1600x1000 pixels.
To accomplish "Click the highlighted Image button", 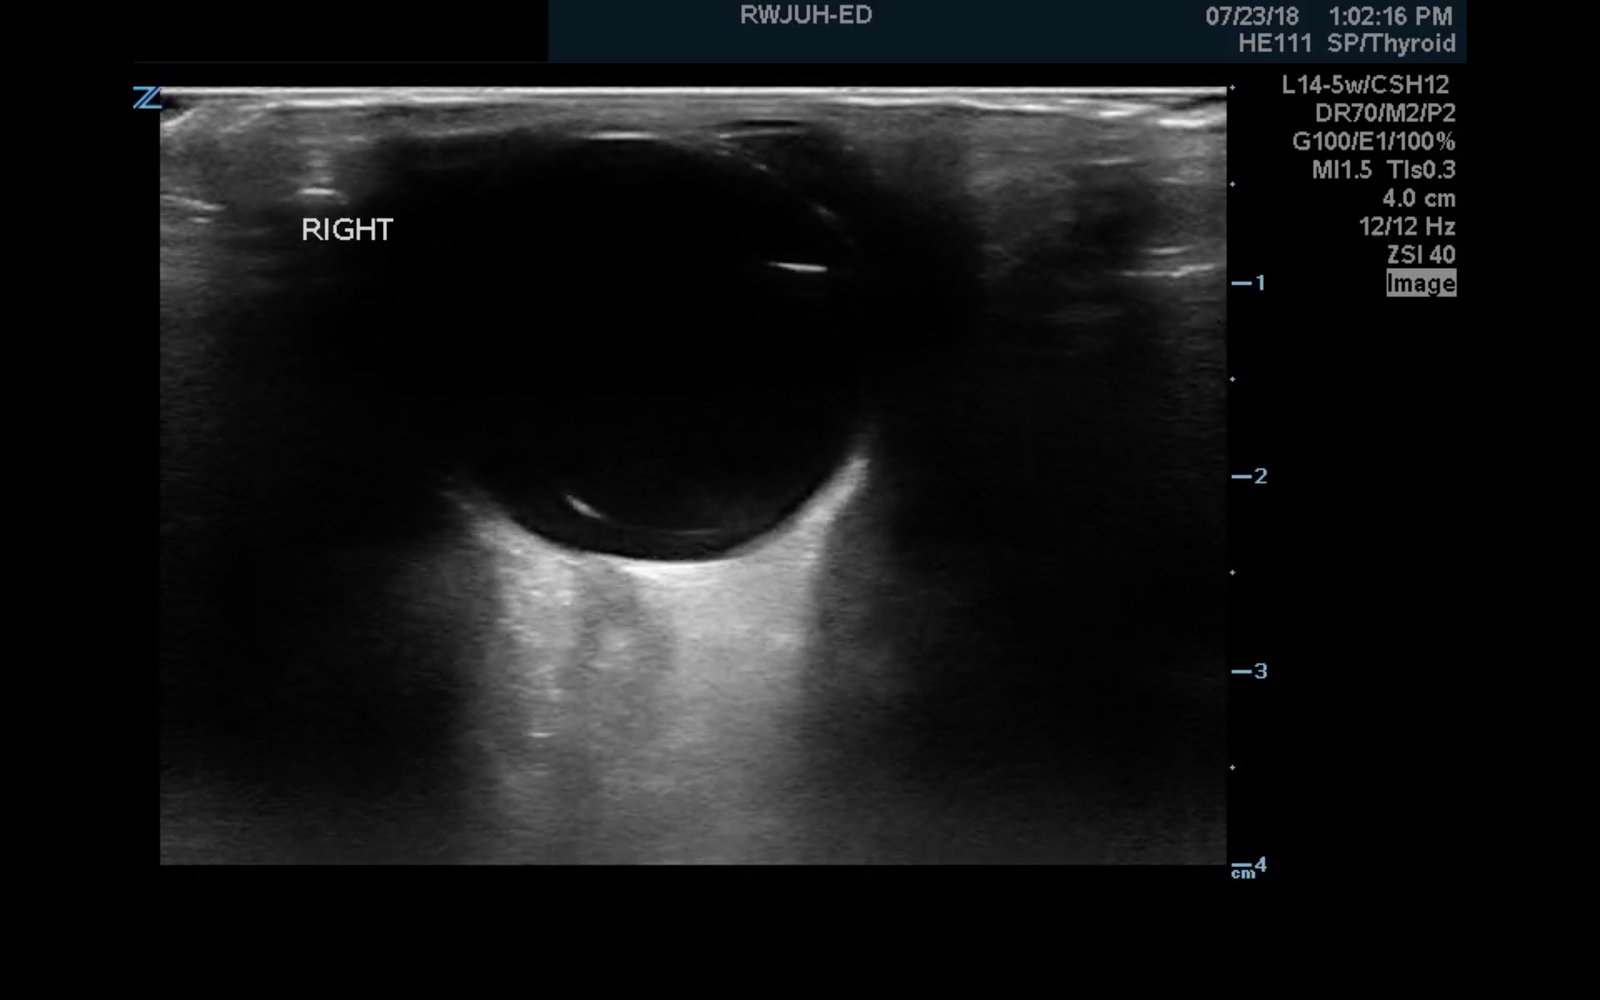I will (x=1420, y=284).
